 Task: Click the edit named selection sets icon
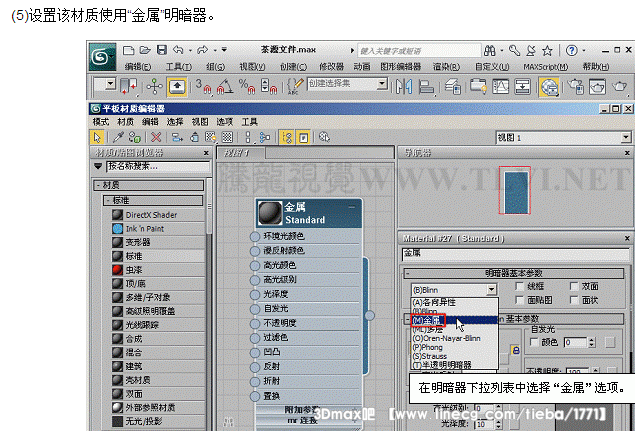point(295,86)
